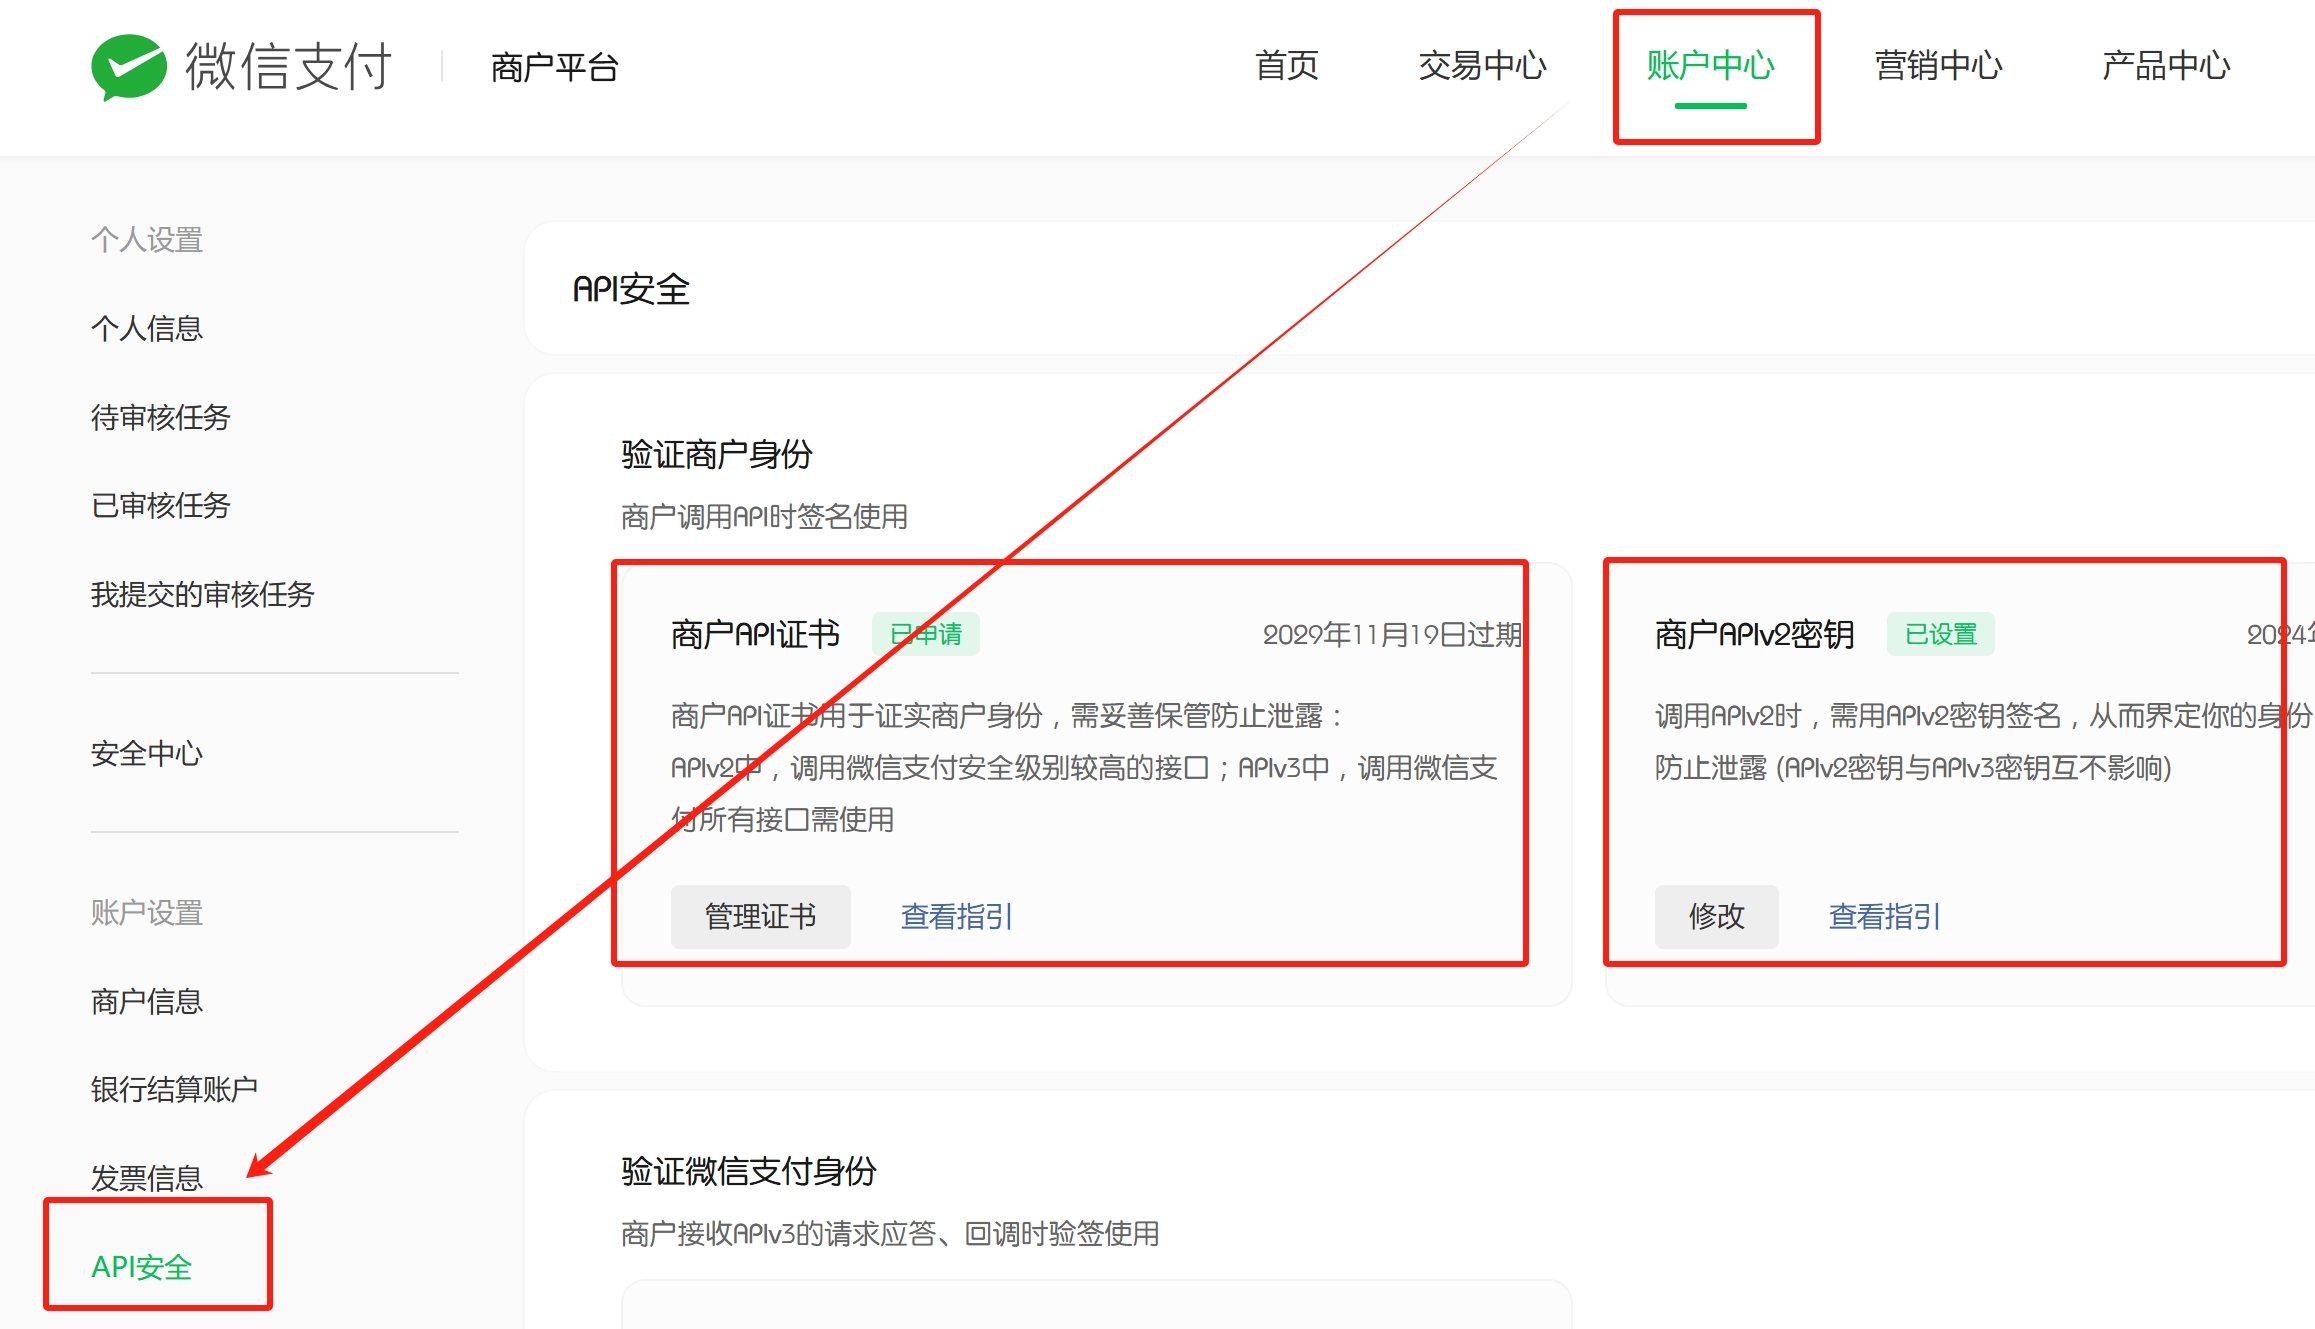Open 查看指引 link for 商户API证书
The width and height of the screenshot is (2315, 1329).
[x=957, y=916]
